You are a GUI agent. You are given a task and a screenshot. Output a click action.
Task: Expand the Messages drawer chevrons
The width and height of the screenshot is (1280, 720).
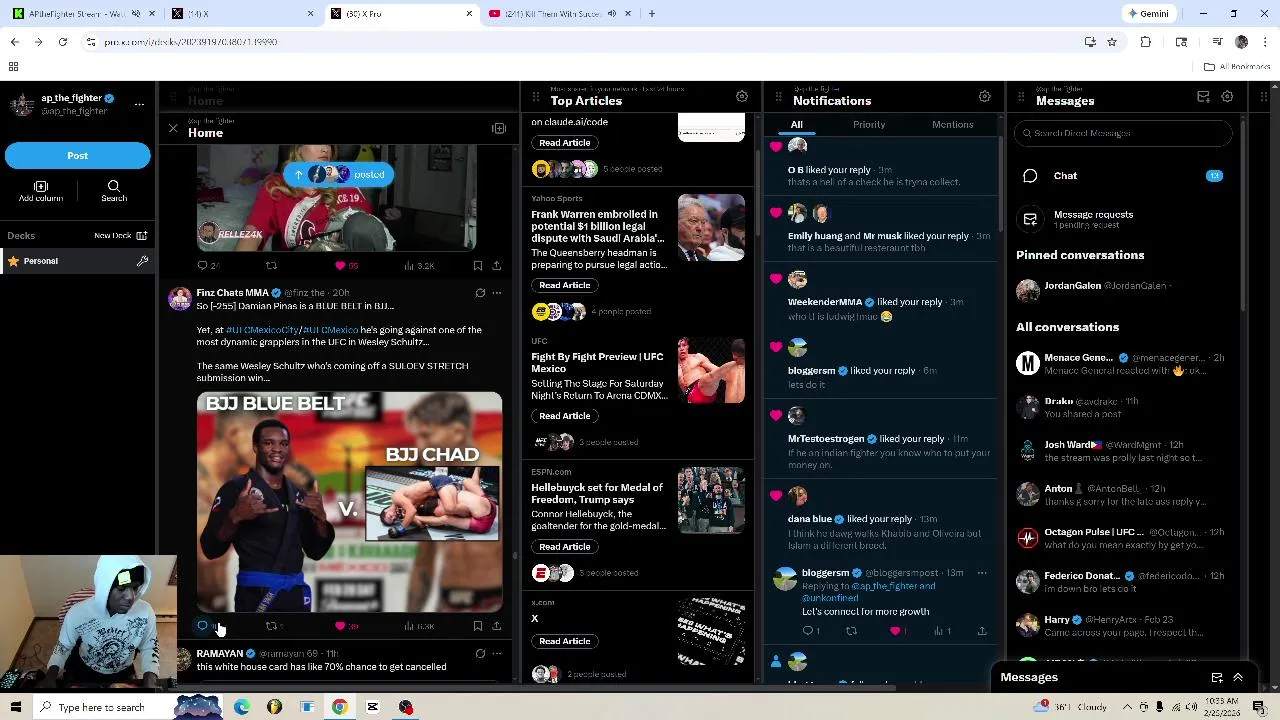tap(1238, 677)
